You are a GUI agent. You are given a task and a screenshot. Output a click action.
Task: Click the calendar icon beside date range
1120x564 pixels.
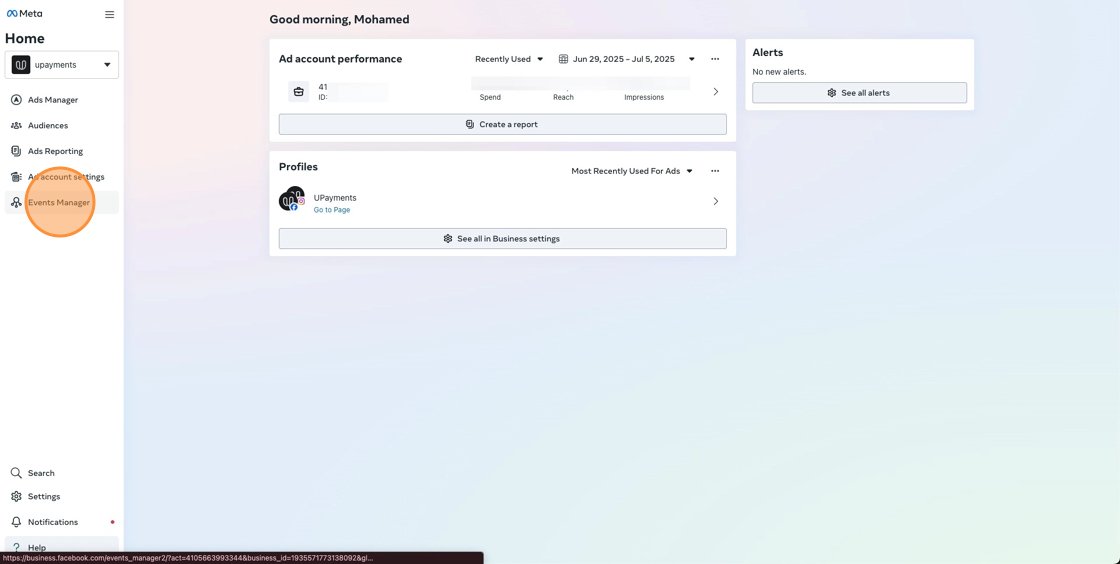coord(563,59)
